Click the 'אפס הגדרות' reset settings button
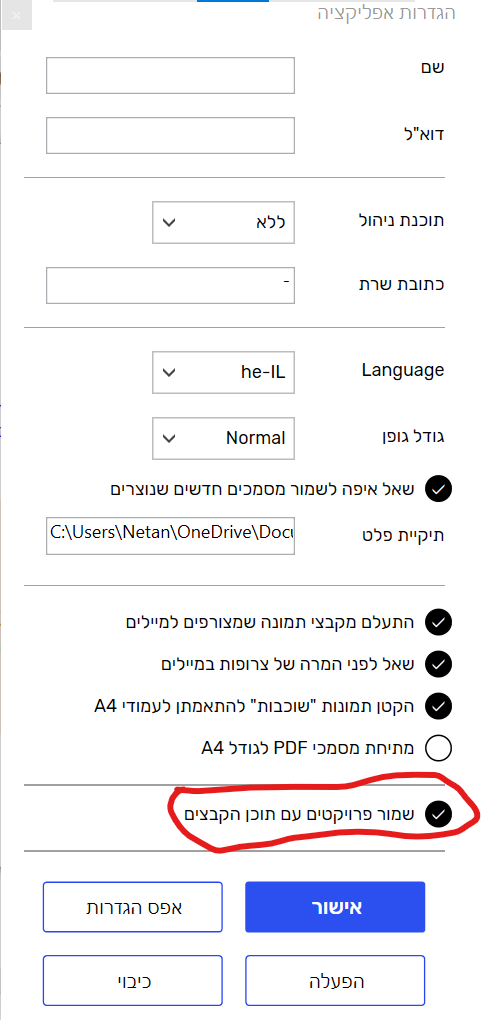 [133, 907]
